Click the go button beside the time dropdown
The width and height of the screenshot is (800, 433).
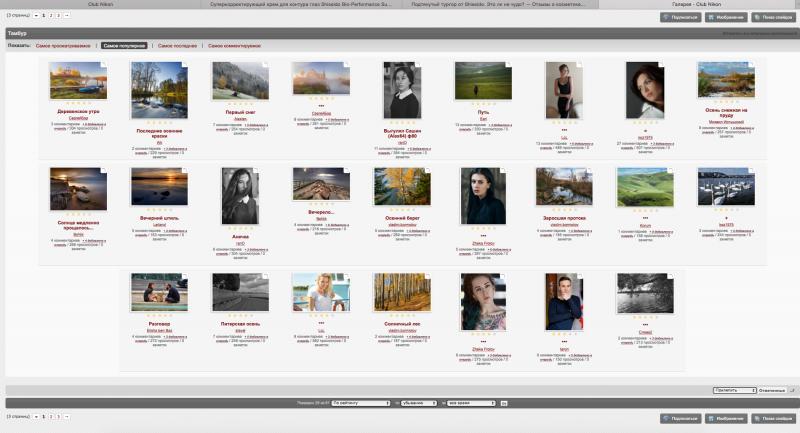tap(504, 403)
